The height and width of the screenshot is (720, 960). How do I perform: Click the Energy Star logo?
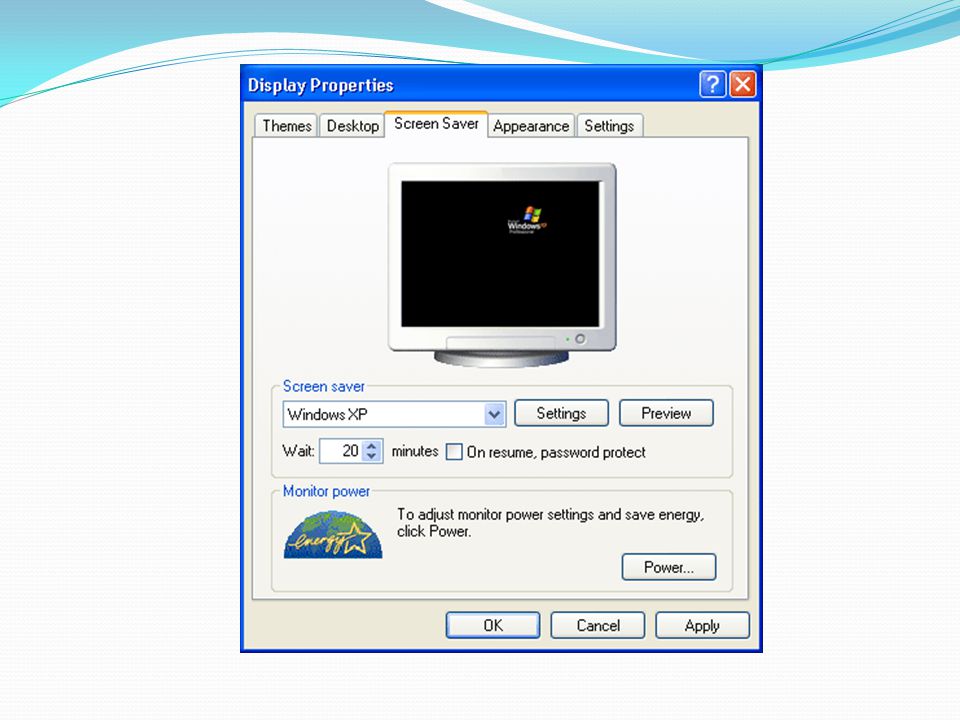(333, 535)
